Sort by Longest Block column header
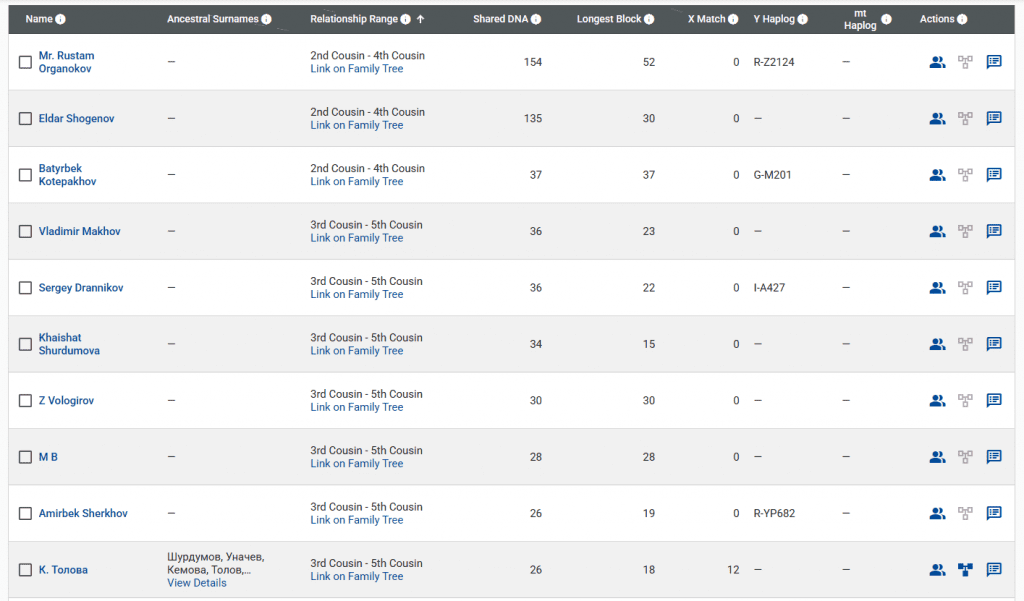Viewport: 1024px width, 601px height. (x=609, y=19)
